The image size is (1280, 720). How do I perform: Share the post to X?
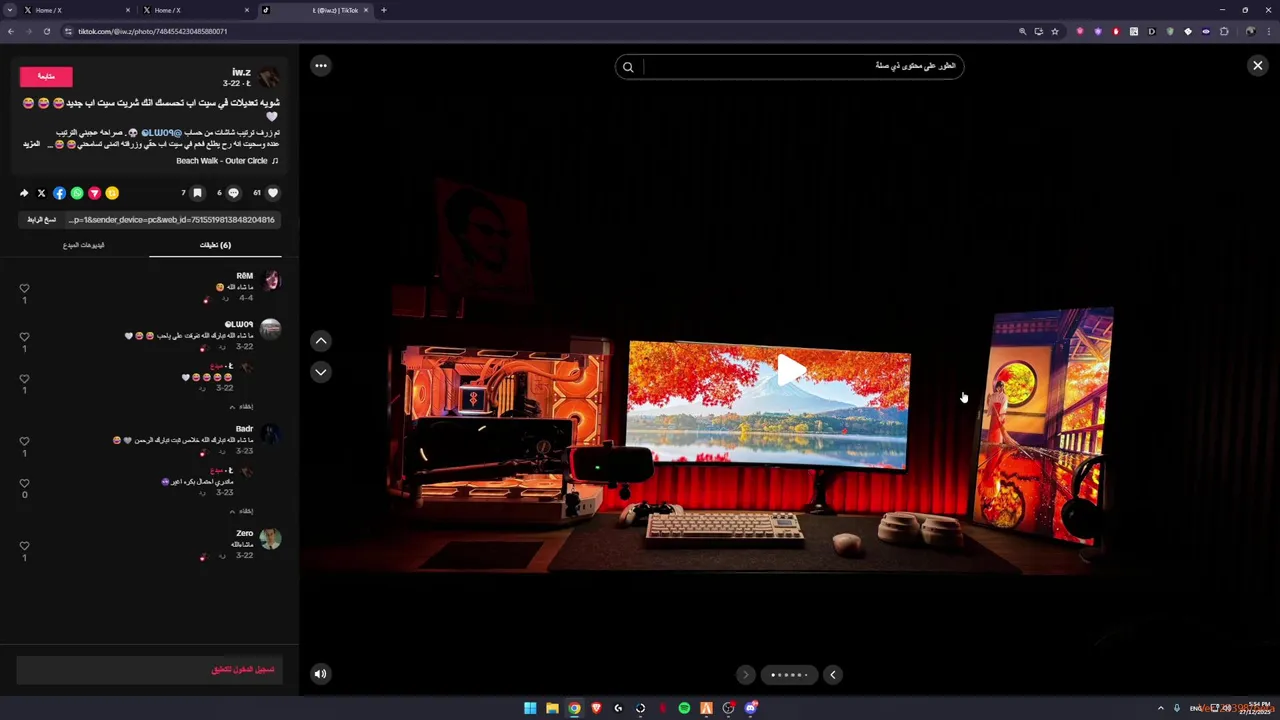41,193
